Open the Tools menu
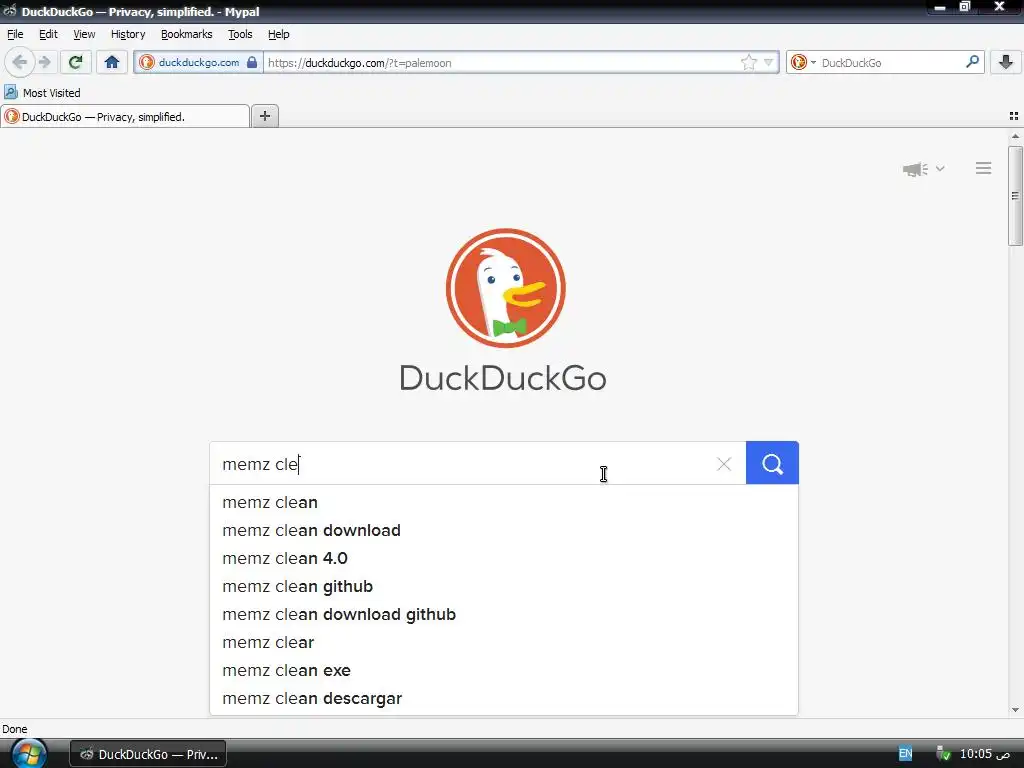 coord(240,34)
